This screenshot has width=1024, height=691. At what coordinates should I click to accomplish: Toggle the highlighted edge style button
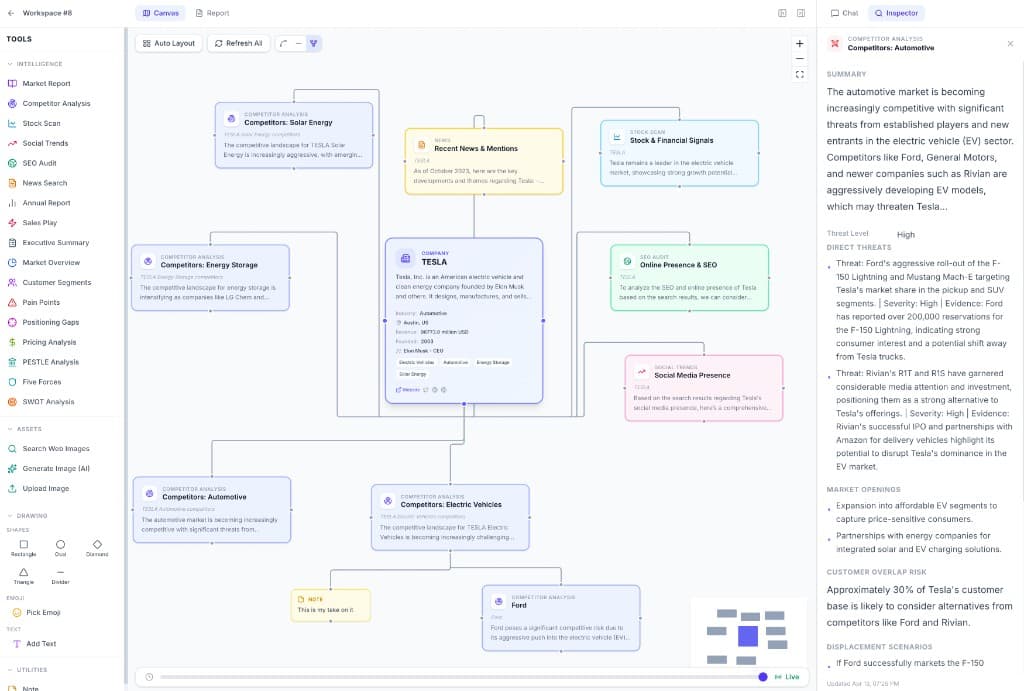[x=313, y=44]
